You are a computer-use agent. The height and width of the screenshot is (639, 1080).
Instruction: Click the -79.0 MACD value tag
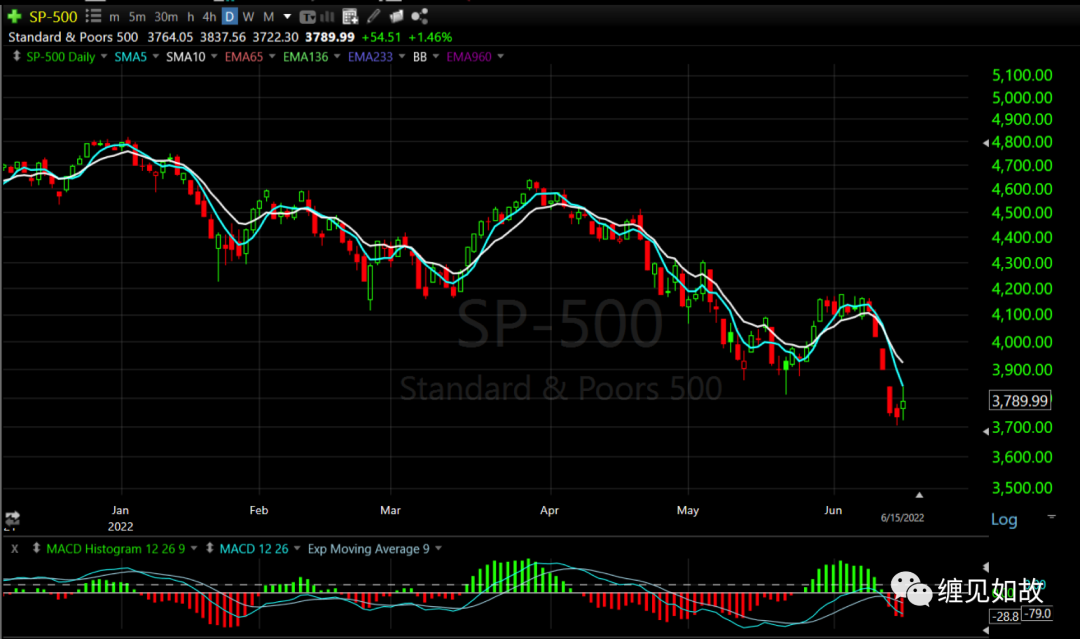[1037, 613]
